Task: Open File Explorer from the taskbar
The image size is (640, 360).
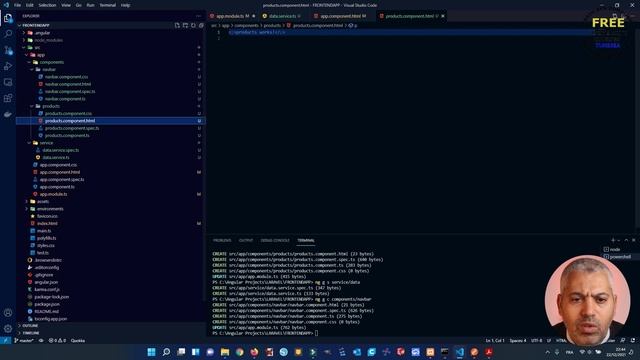Action: [225, 352]
